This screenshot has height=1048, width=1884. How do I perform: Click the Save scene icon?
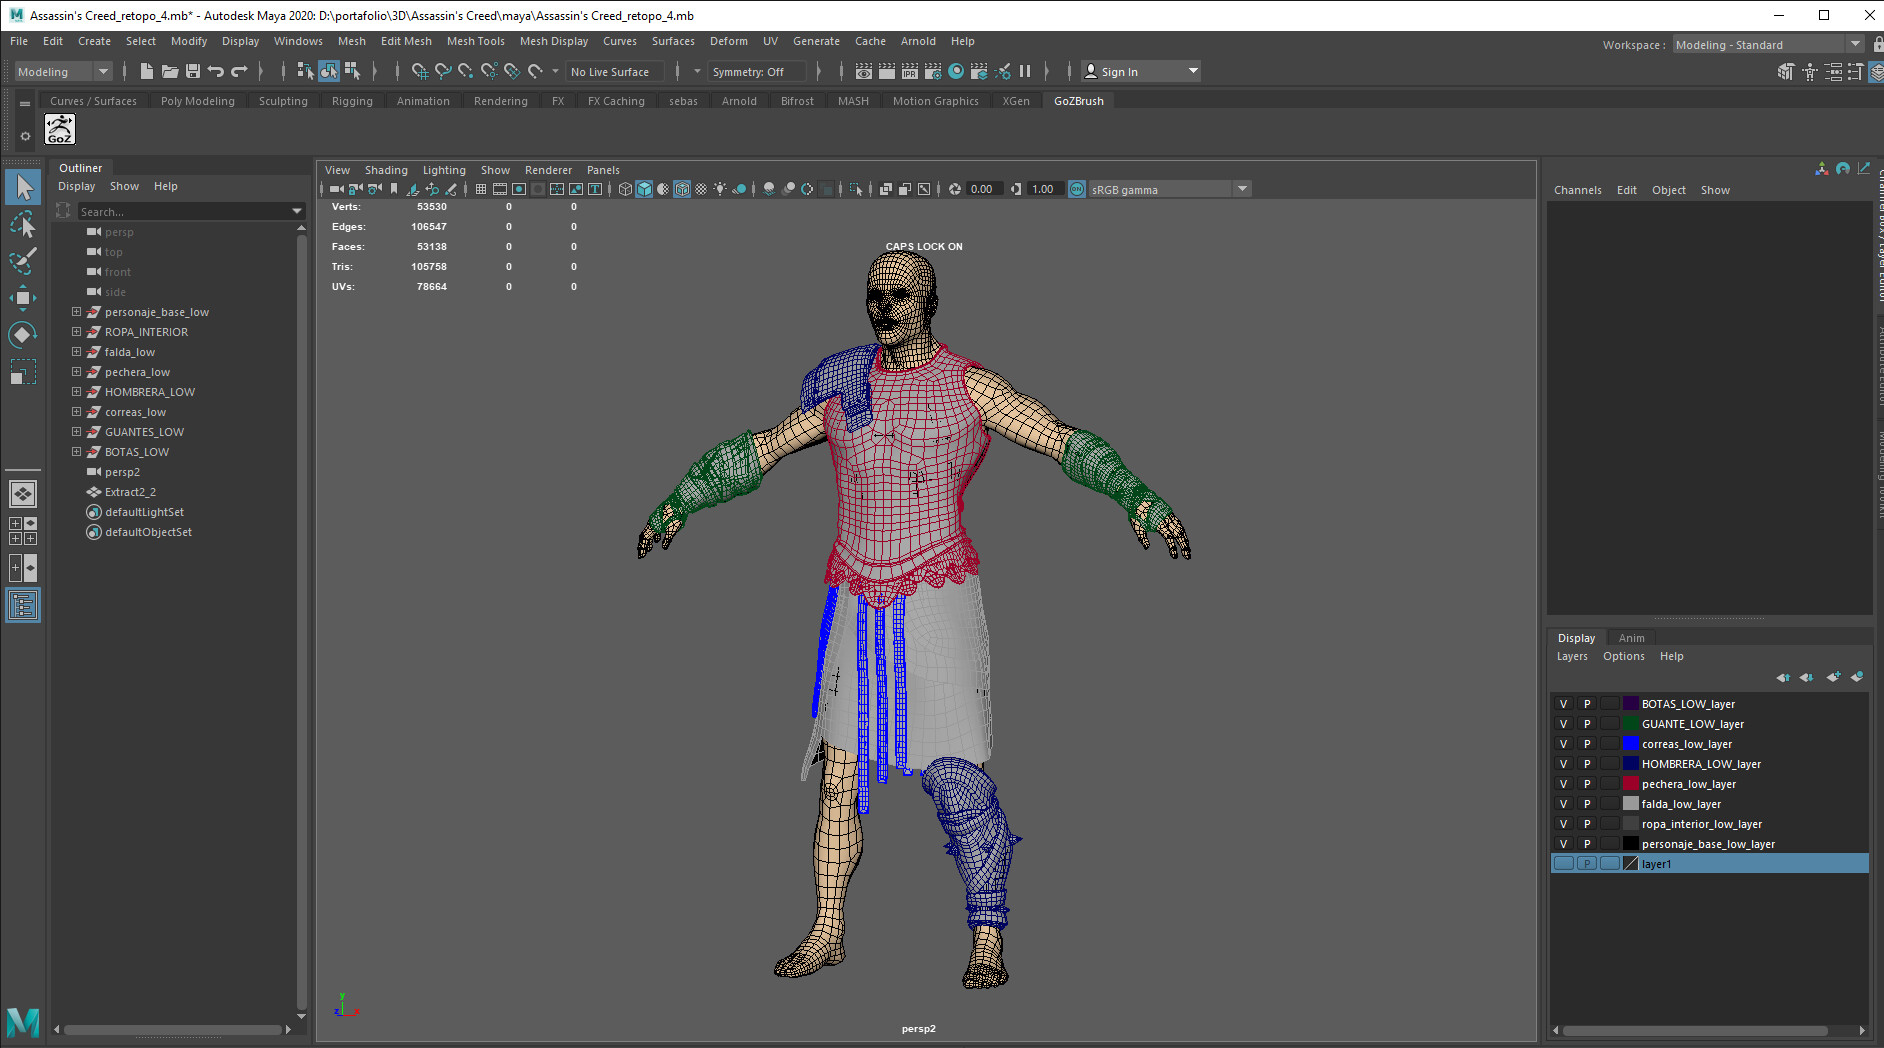[x=193, y=71]
